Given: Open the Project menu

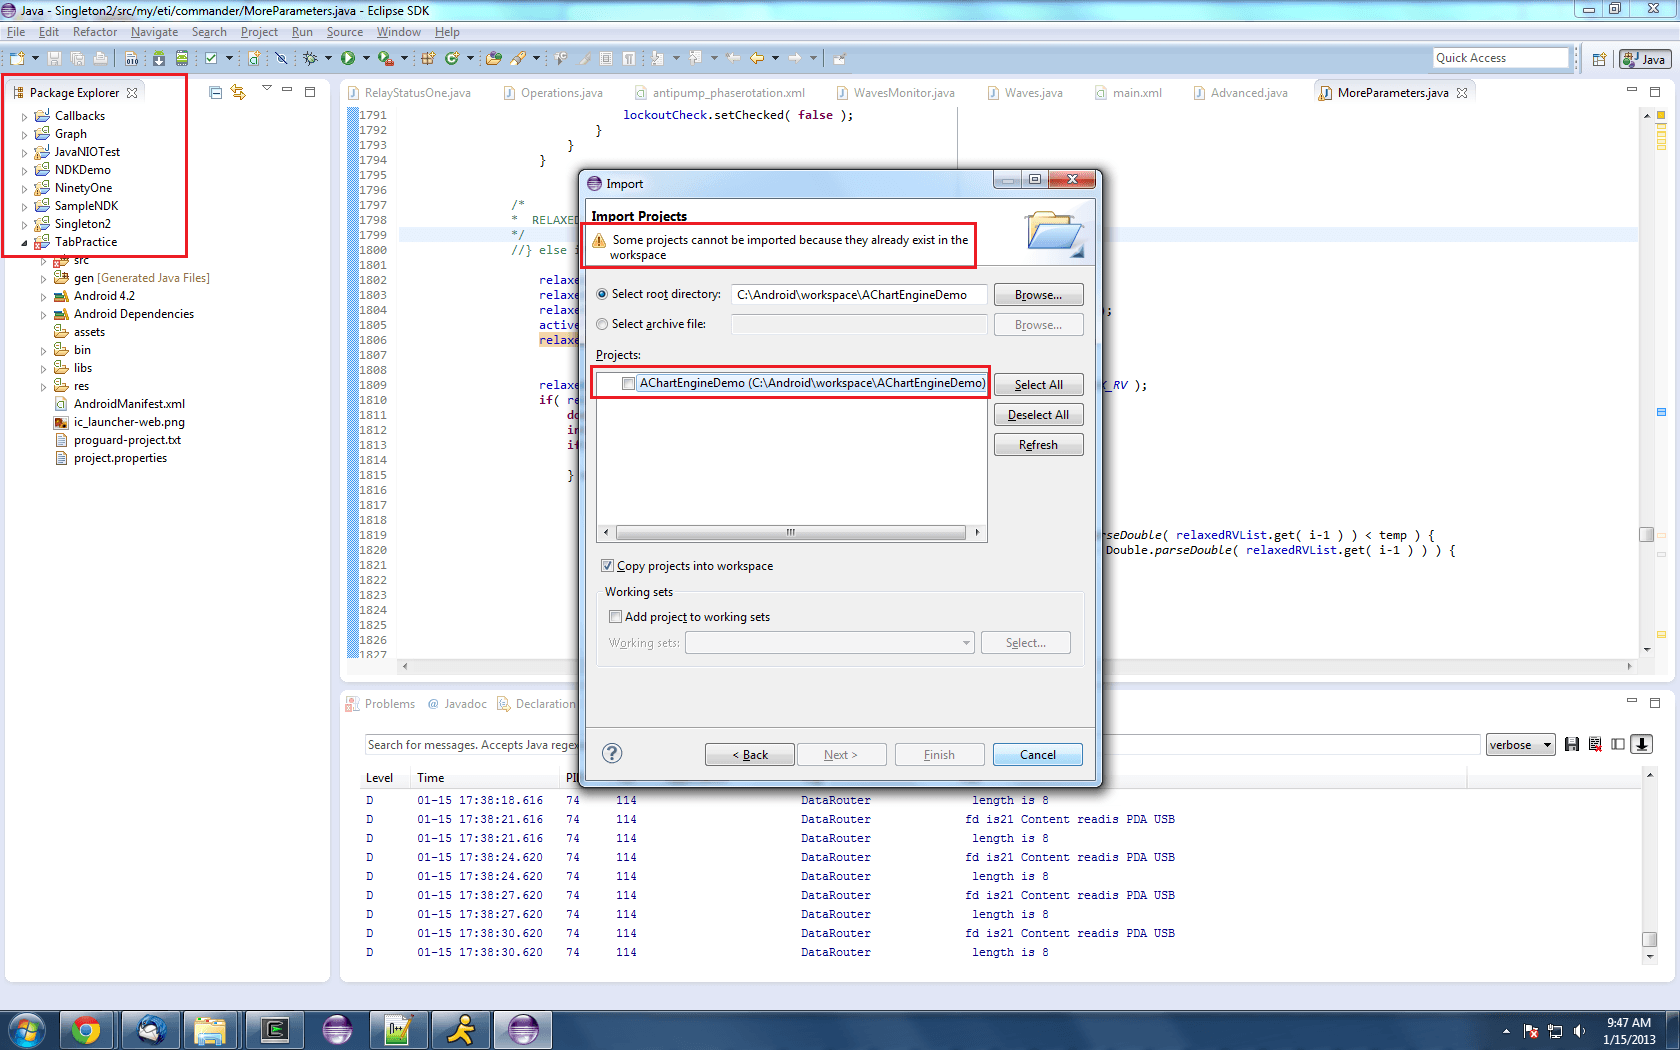Looking at the screenshot, I should 259,32.
